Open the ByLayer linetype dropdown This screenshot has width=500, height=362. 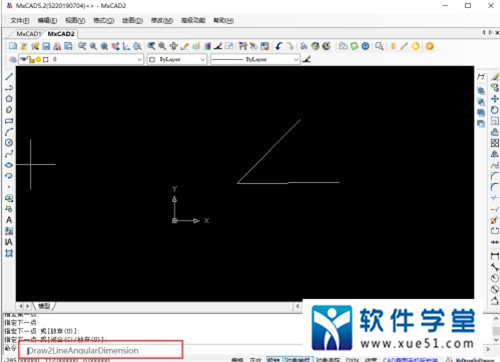pos(255,59)
